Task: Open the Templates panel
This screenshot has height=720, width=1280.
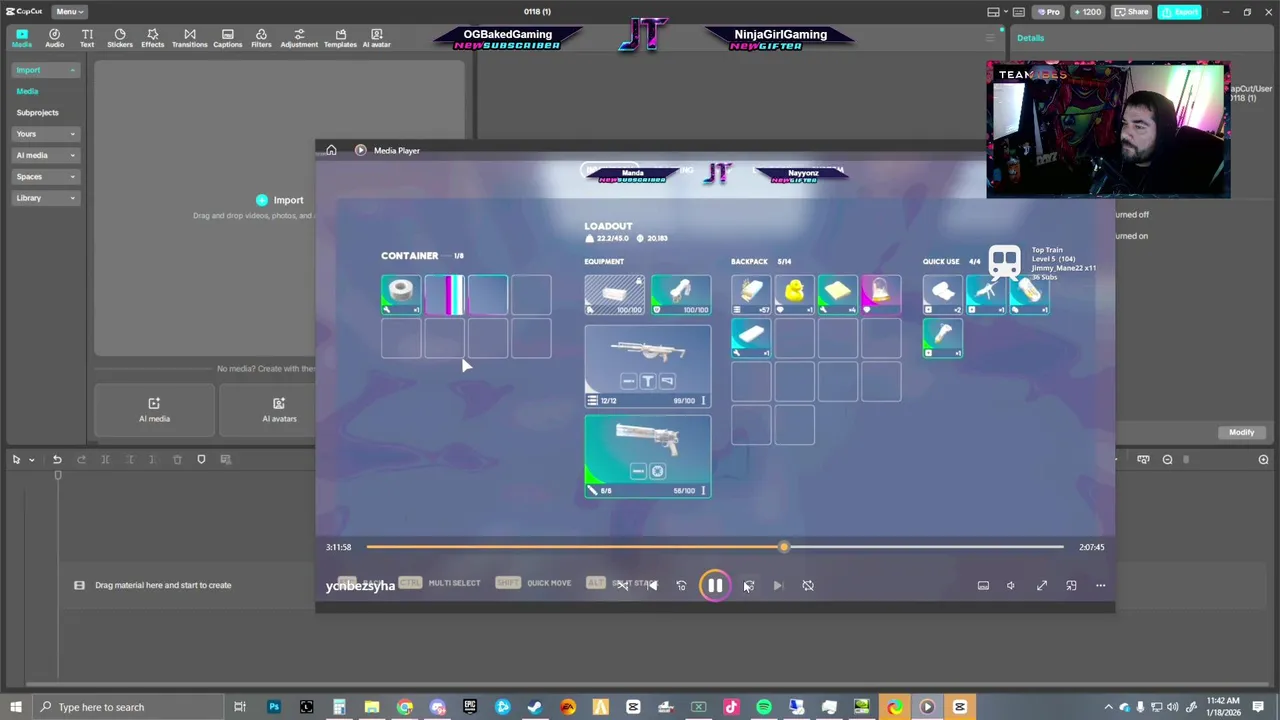Action: tap(340, 38)
